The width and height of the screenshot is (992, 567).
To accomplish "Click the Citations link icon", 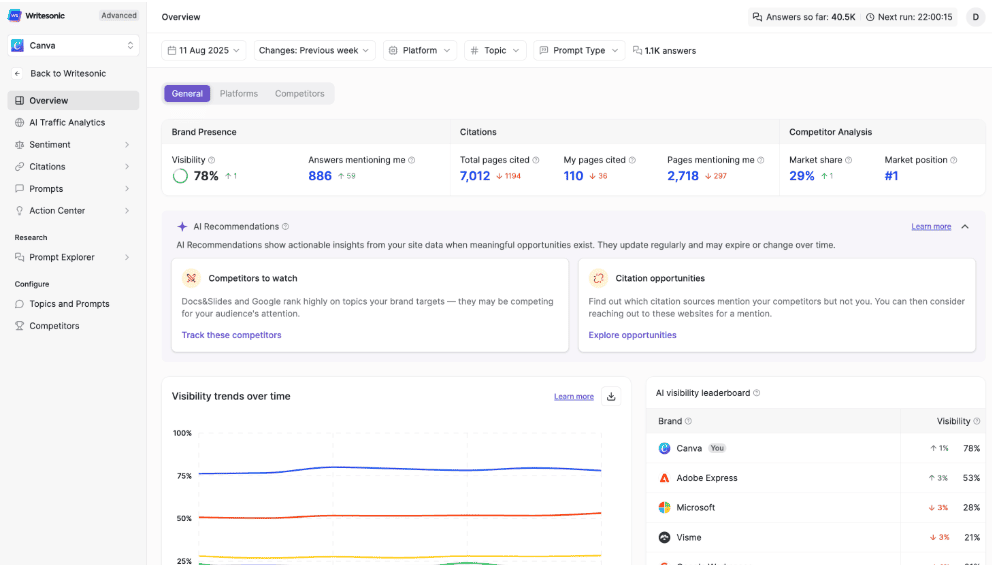I will (20, 167).
